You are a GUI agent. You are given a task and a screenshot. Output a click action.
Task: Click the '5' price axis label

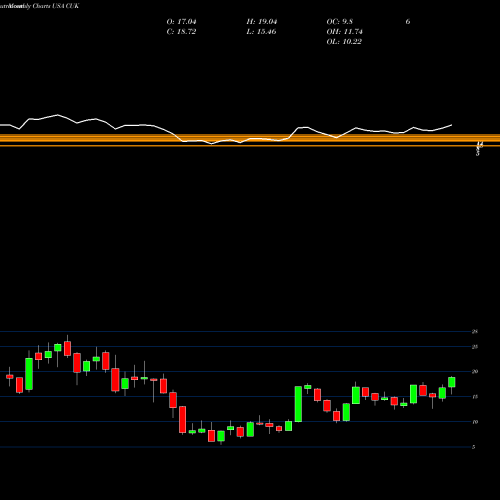(473, 447)
